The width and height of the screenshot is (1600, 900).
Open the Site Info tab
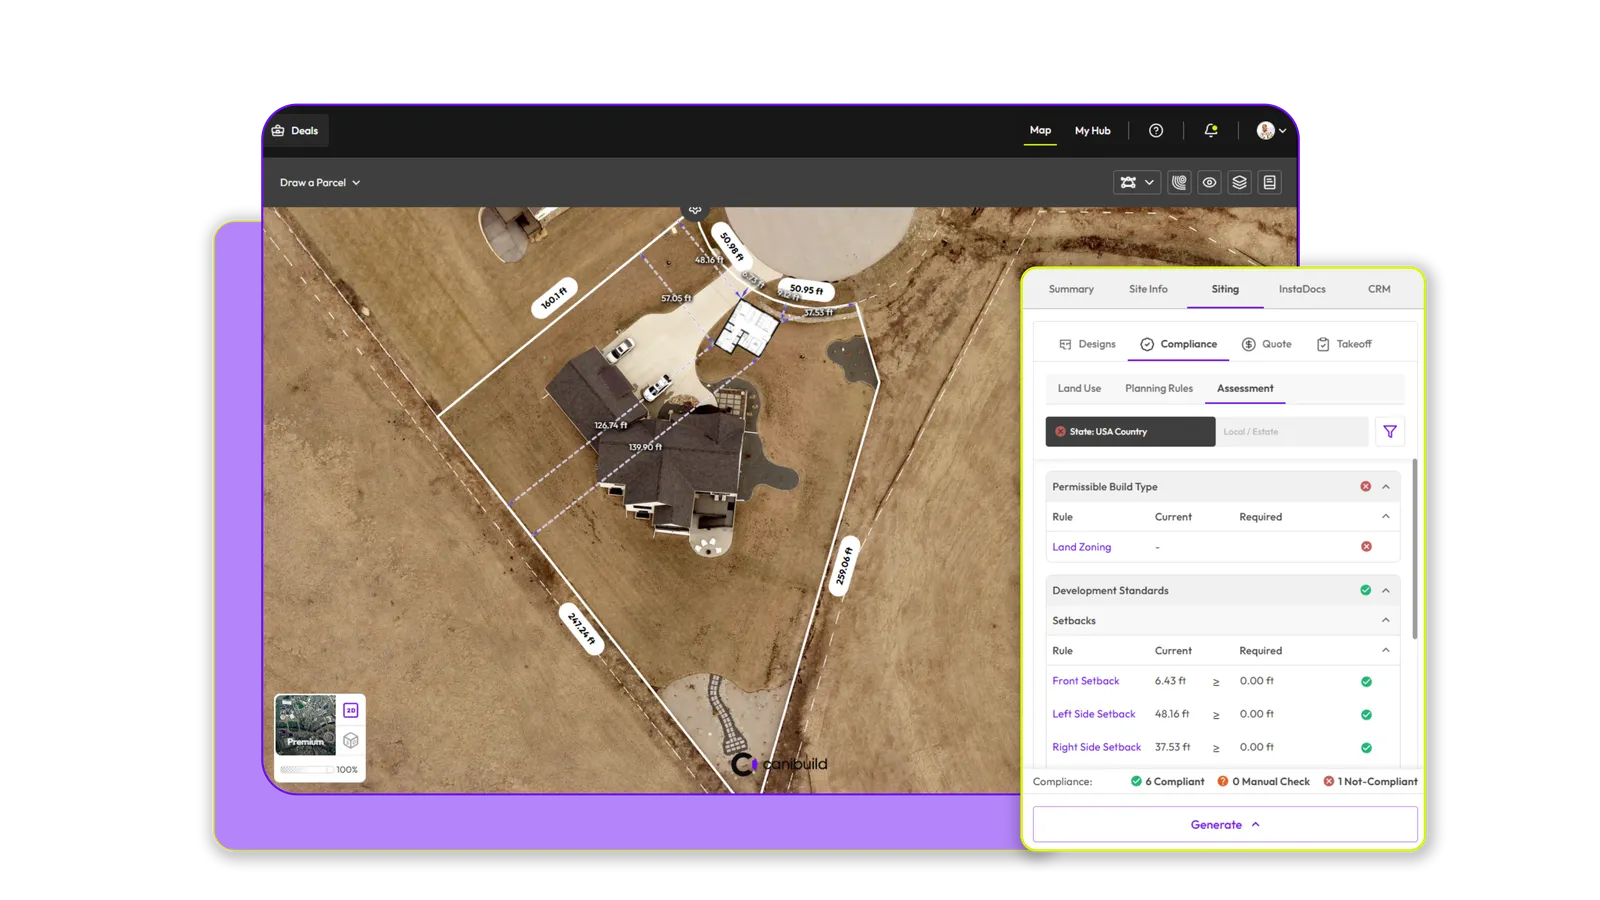(1148, 289)
